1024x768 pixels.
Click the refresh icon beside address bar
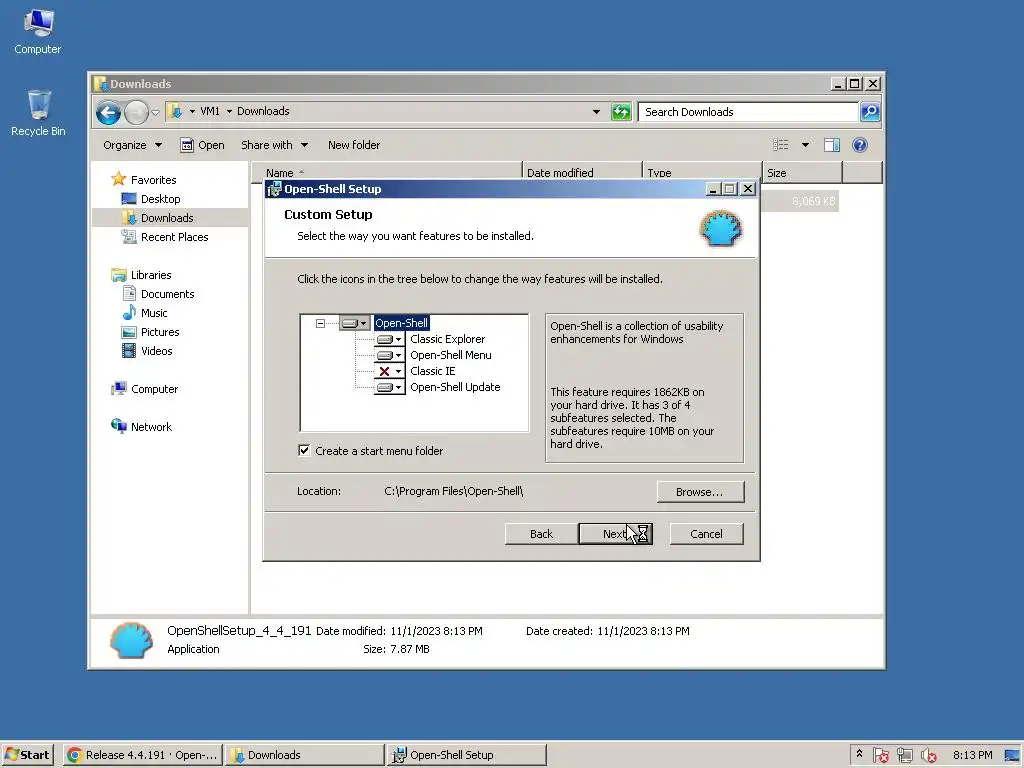point(620,112)
